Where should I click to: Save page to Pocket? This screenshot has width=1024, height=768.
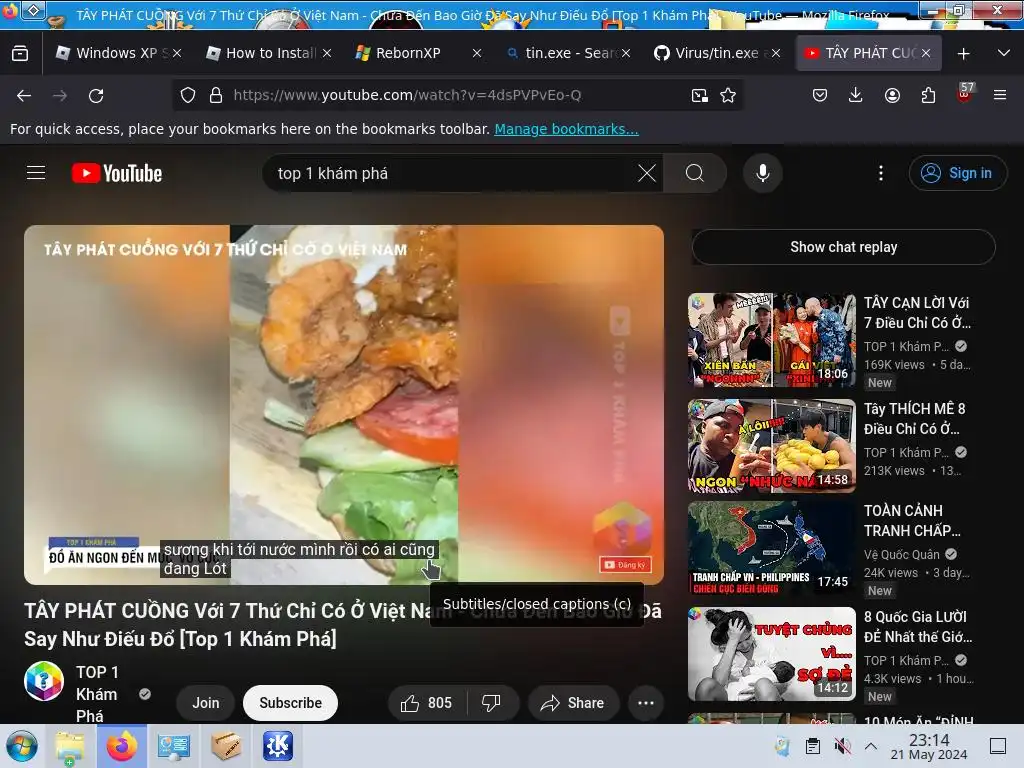click(x=820, y=95)
